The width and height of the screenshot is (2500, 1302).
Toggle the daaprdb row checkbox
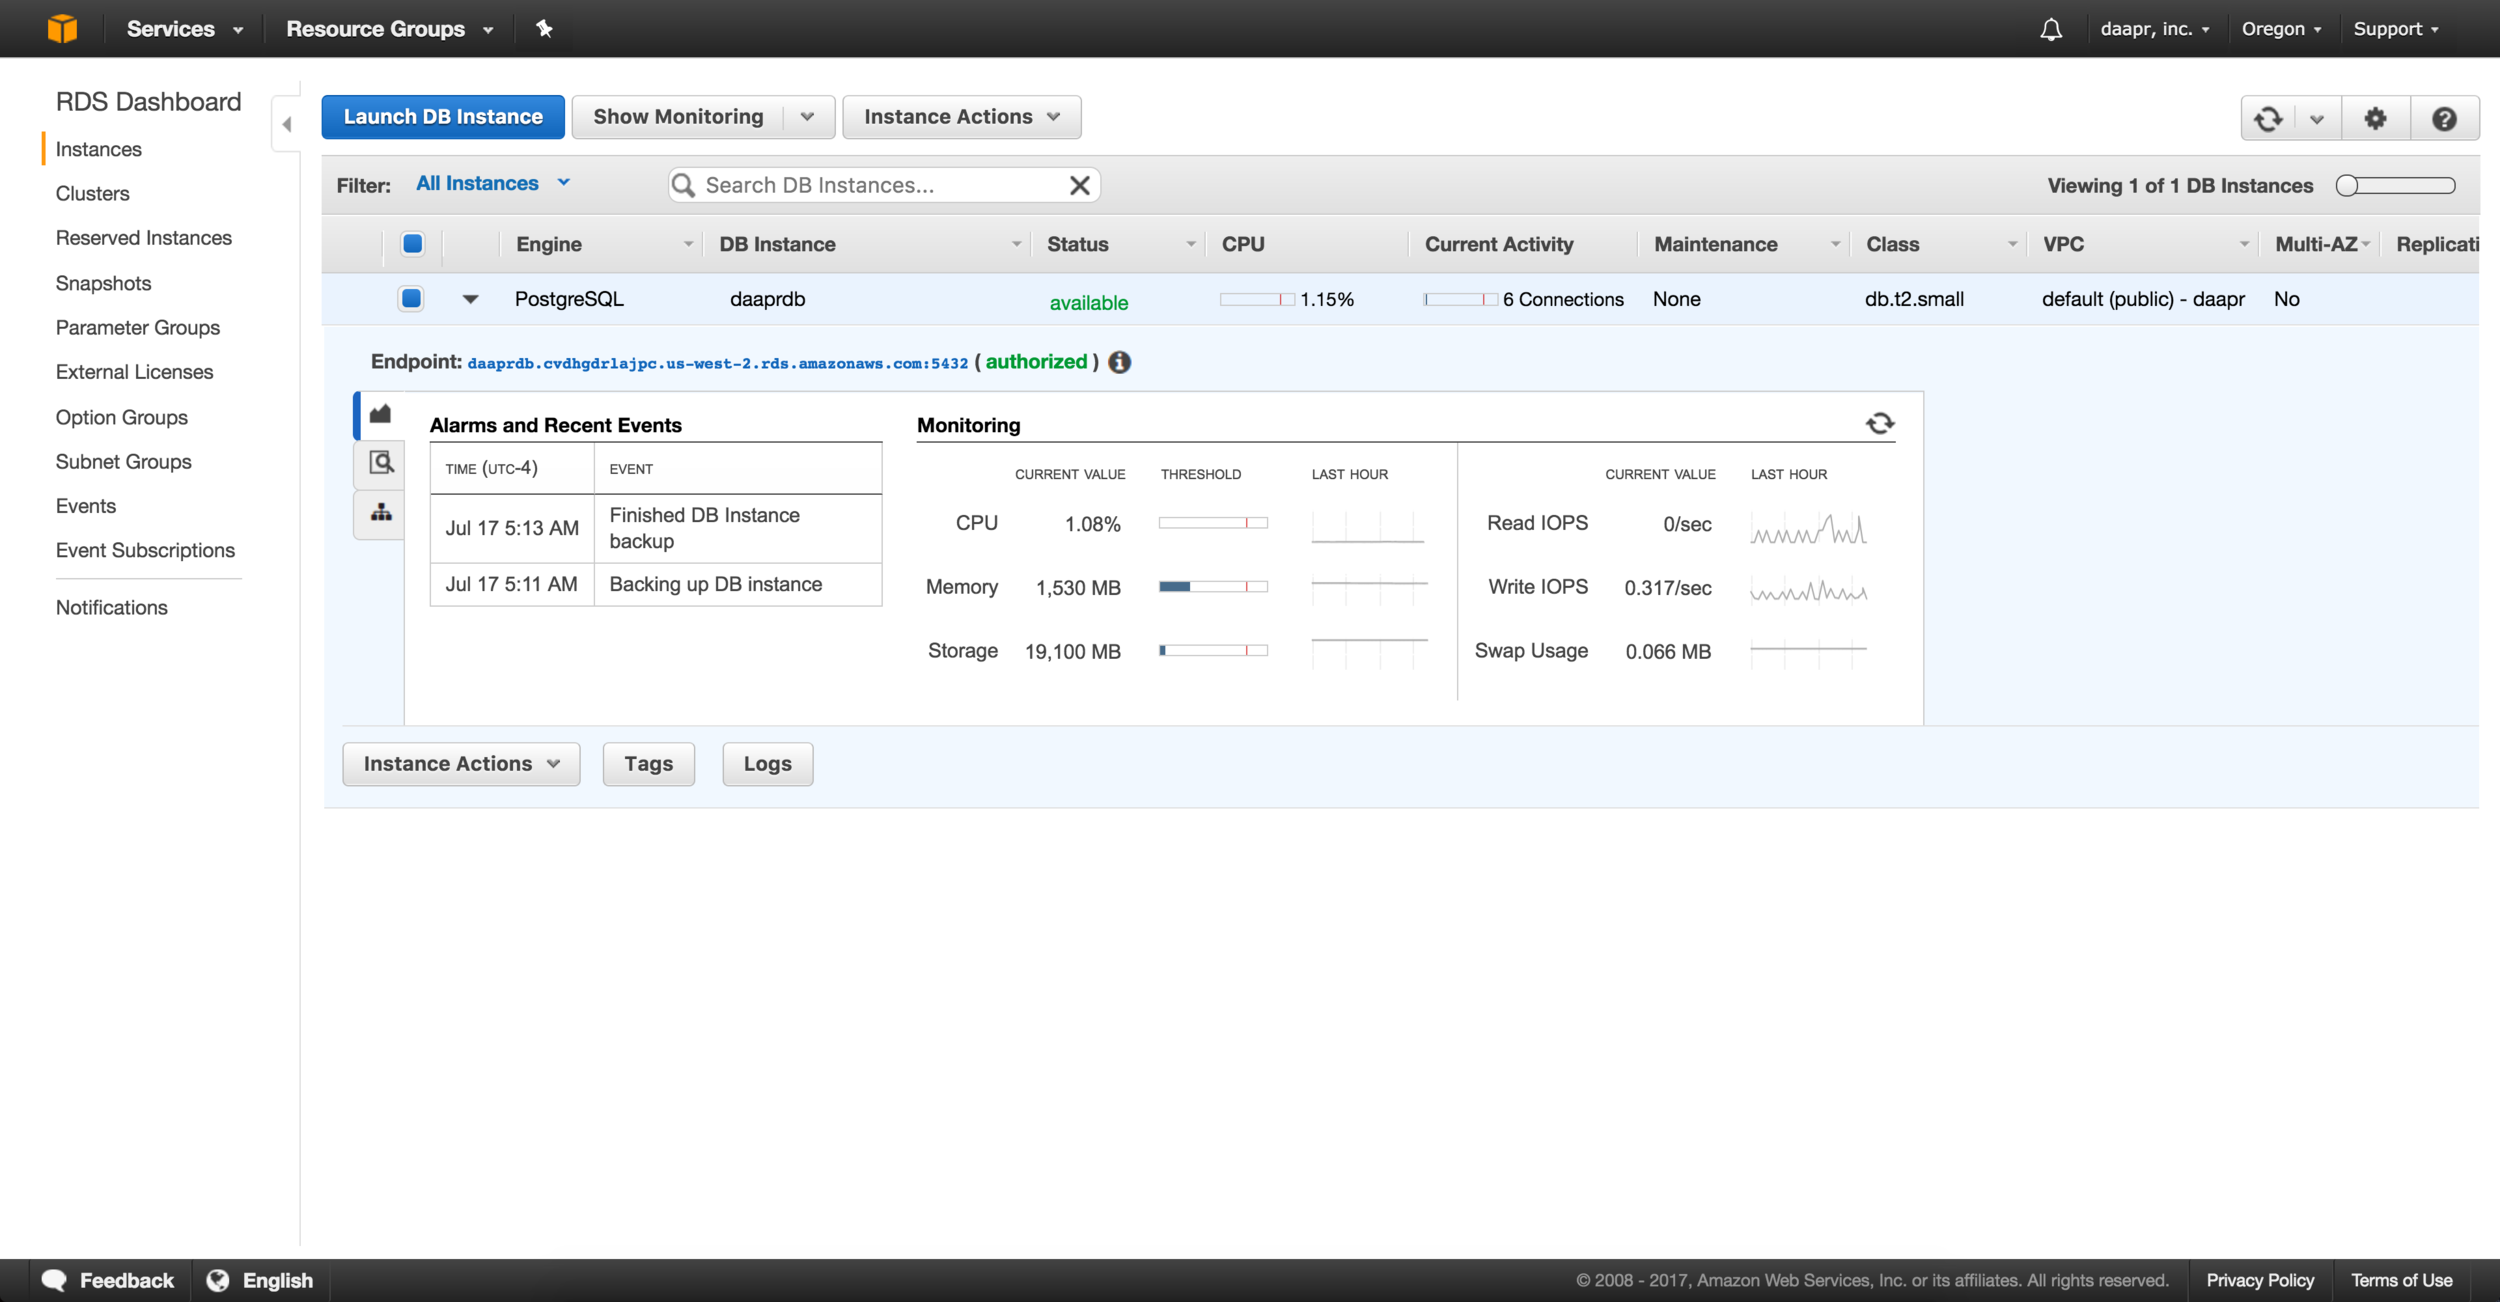click(411, 298)
